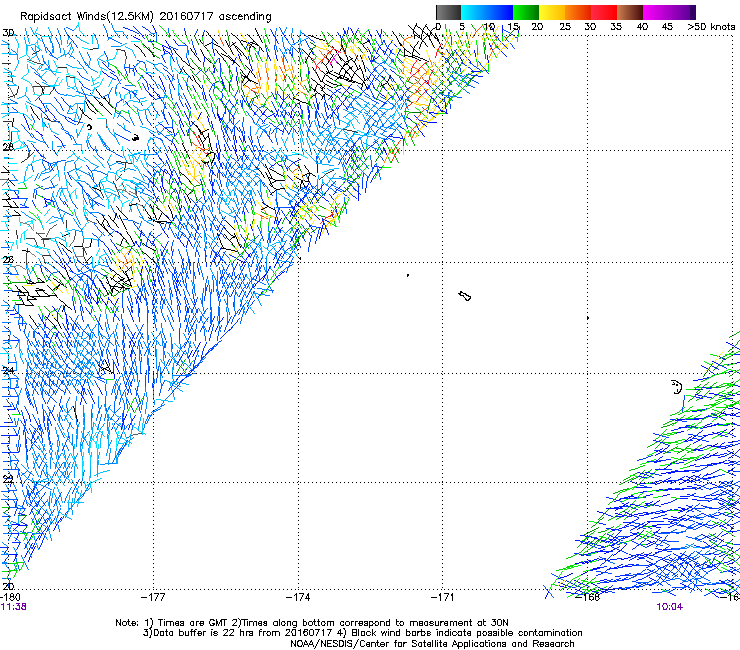Click the green 15-20 knots color swatch
Screen dimensions: 740x650
[526, 12]
